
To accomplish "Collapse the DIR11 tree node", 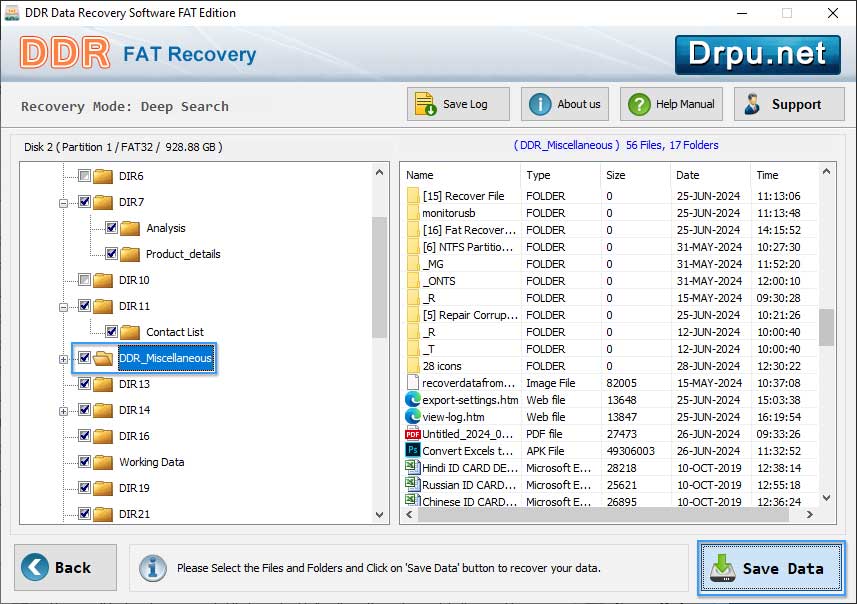I will coord(63,307).
